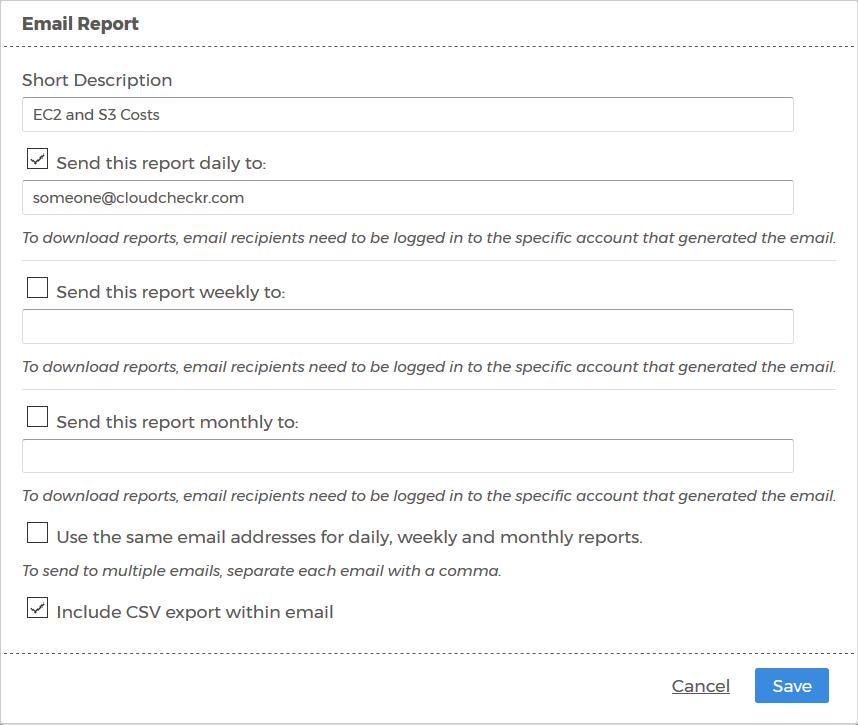This screenshot has width=858, height=725.
Task: Click the 'Send this report daily to' label
Action: click(x=161, y=163)
